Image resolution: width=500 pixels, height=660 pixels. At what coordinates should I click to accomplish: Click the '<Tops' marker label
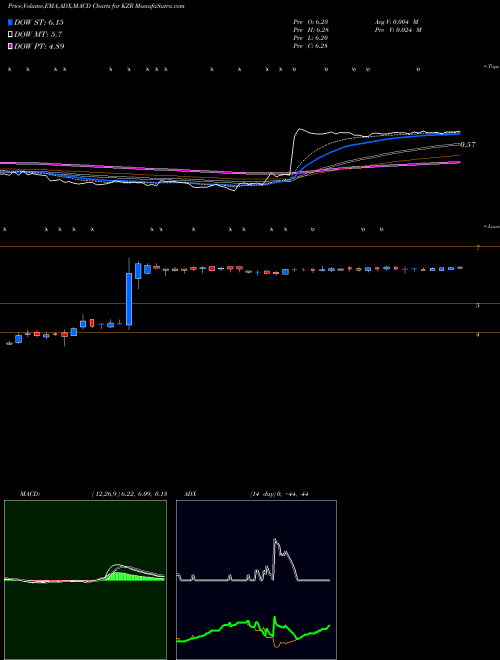(x=492, y=67)
